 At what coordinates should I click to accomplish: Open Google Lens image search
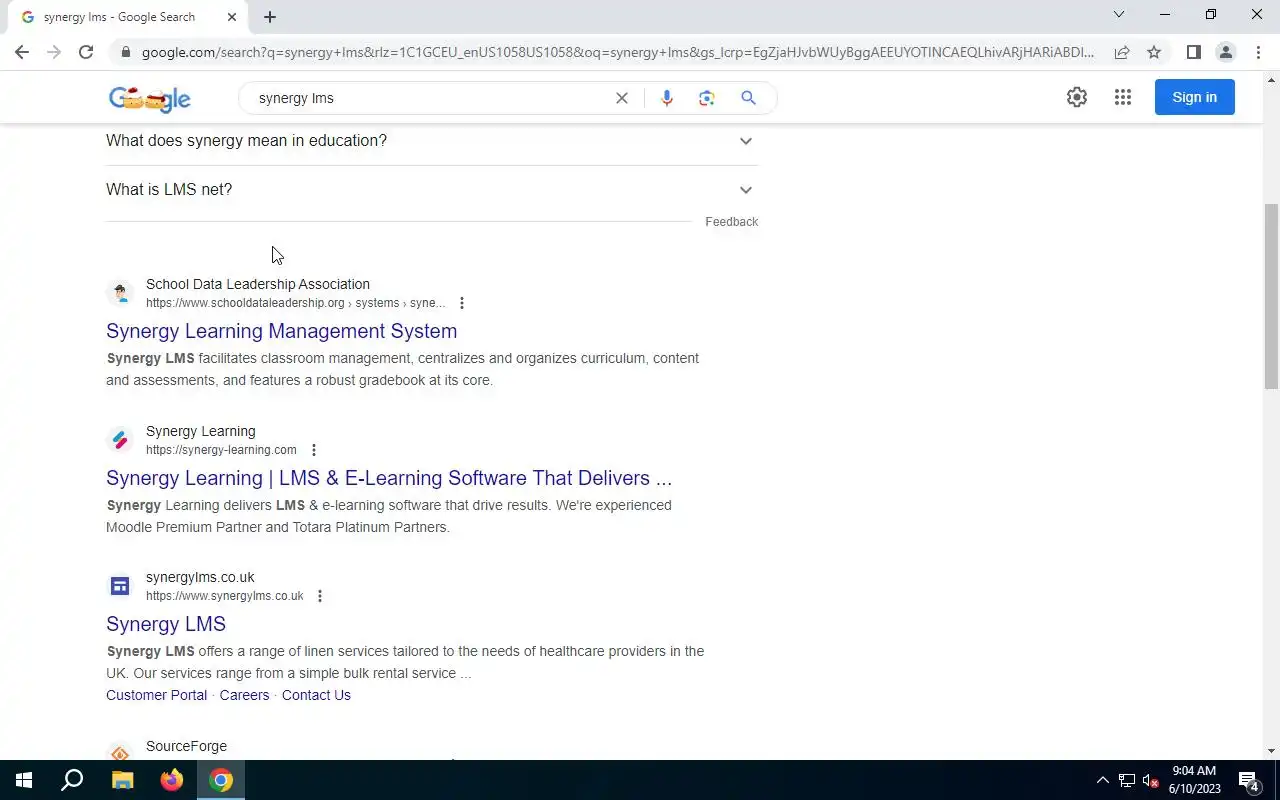tap(707, 98)
